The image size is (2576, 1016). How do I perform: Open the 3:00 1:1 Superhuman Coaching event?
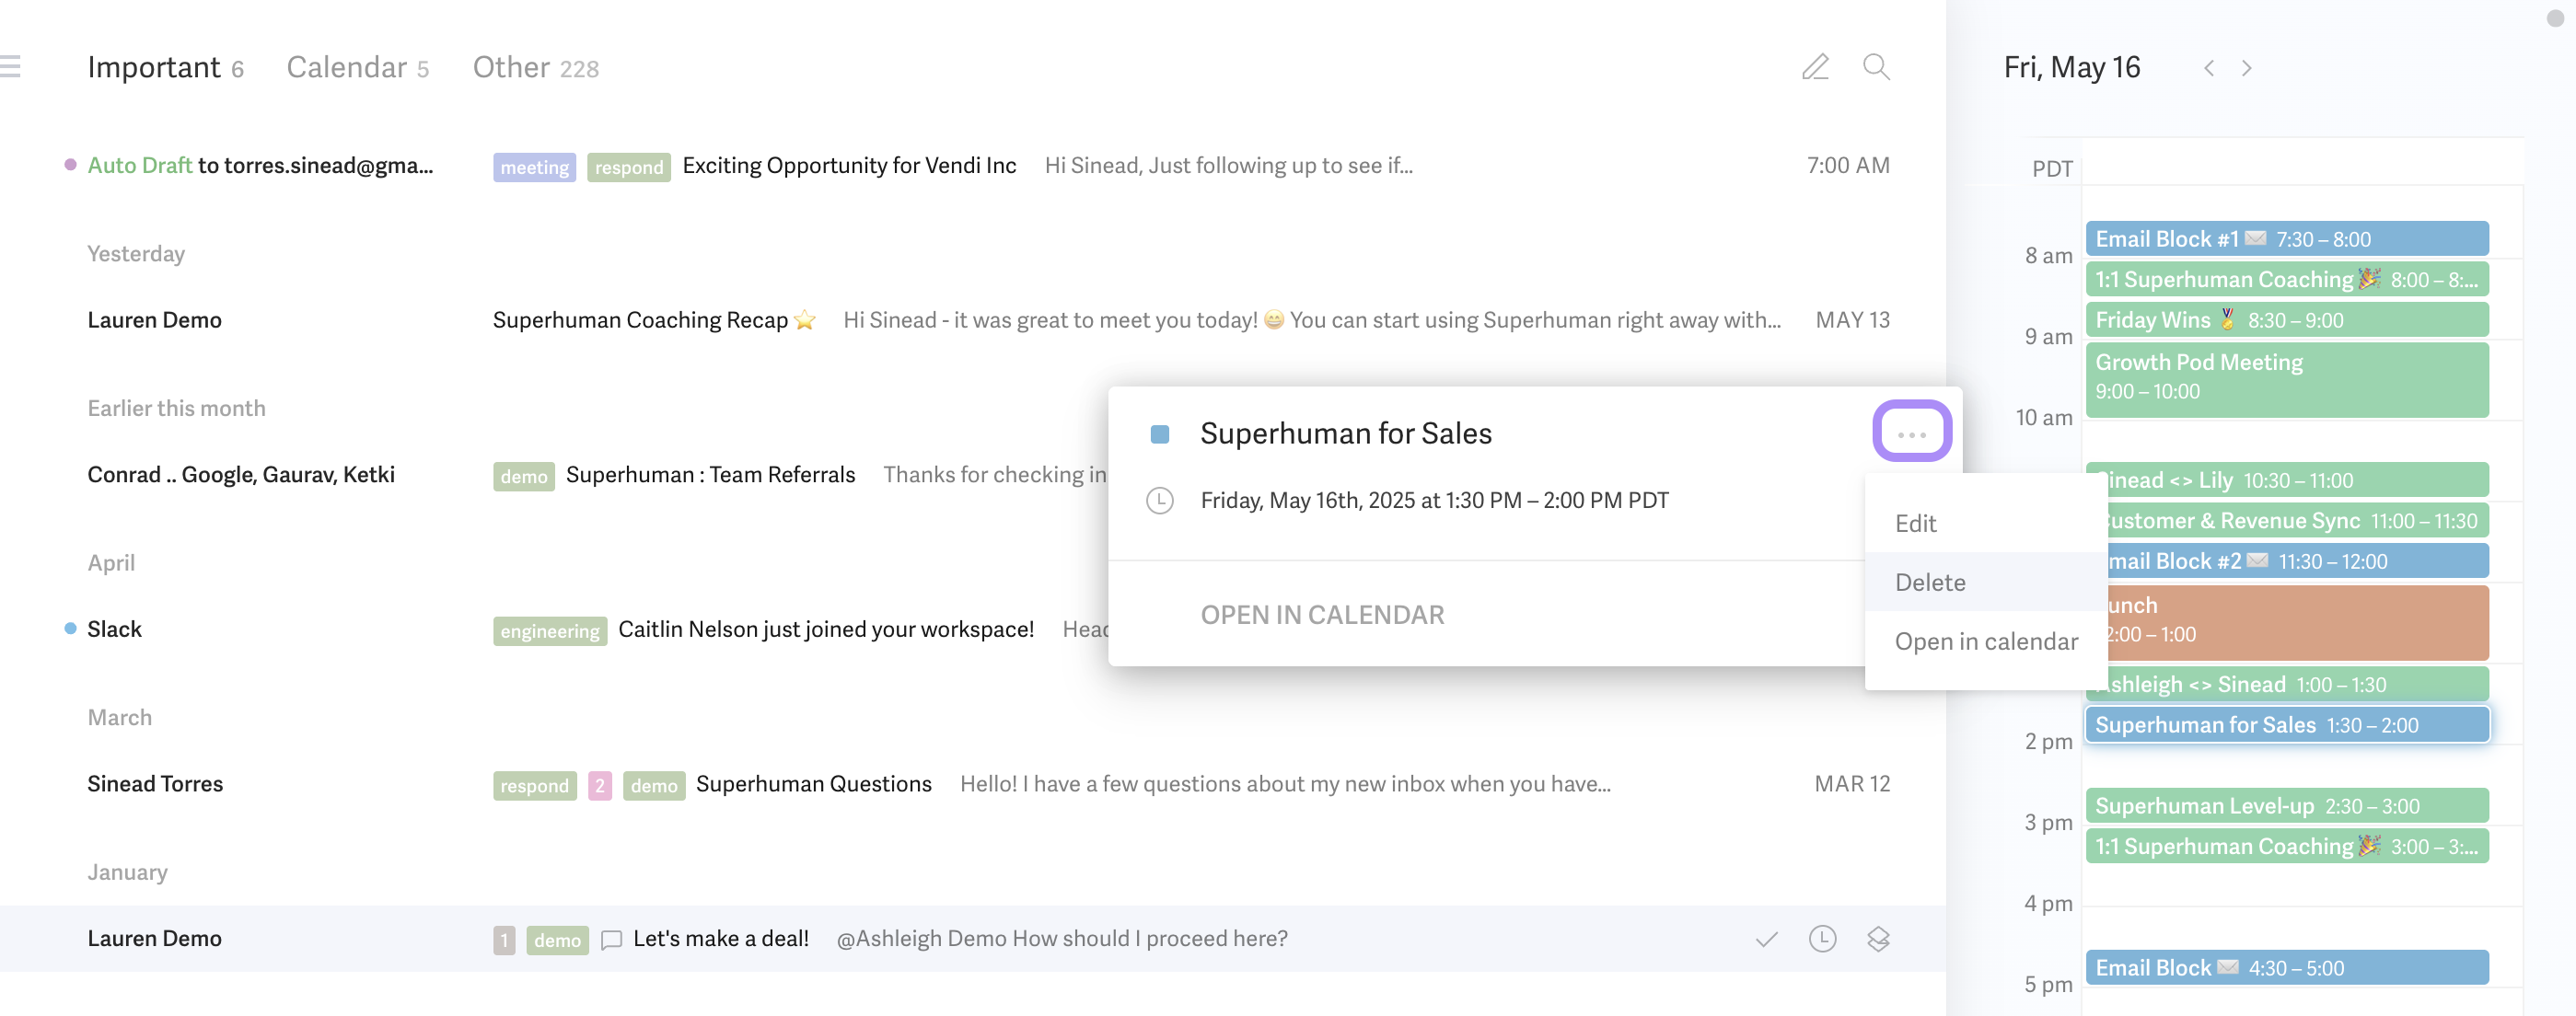2287,846
